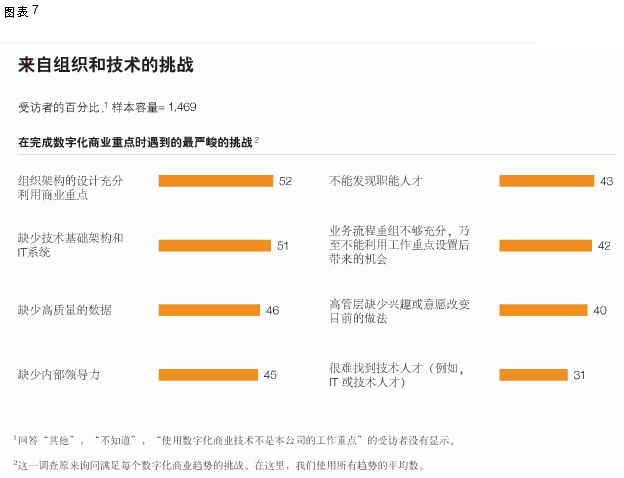Click the "图表 7" label at top
The width and height of the screenshot is (624, 478).
21,11
